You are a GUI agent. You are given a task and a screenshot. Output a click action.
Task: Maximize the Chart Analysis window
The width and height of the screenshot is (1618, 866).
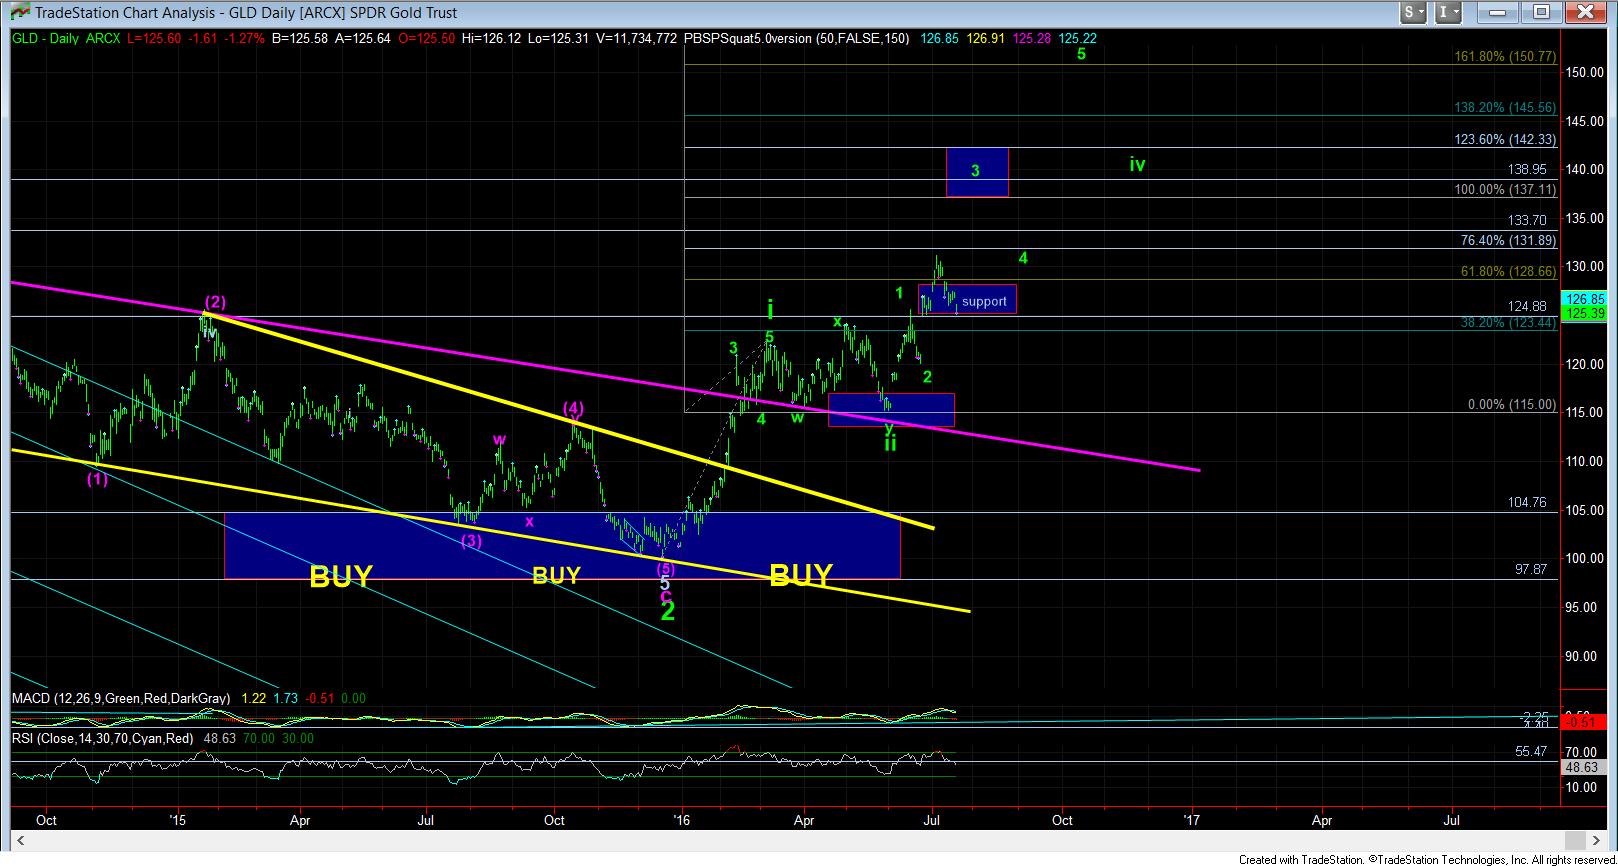[1542, 12]
